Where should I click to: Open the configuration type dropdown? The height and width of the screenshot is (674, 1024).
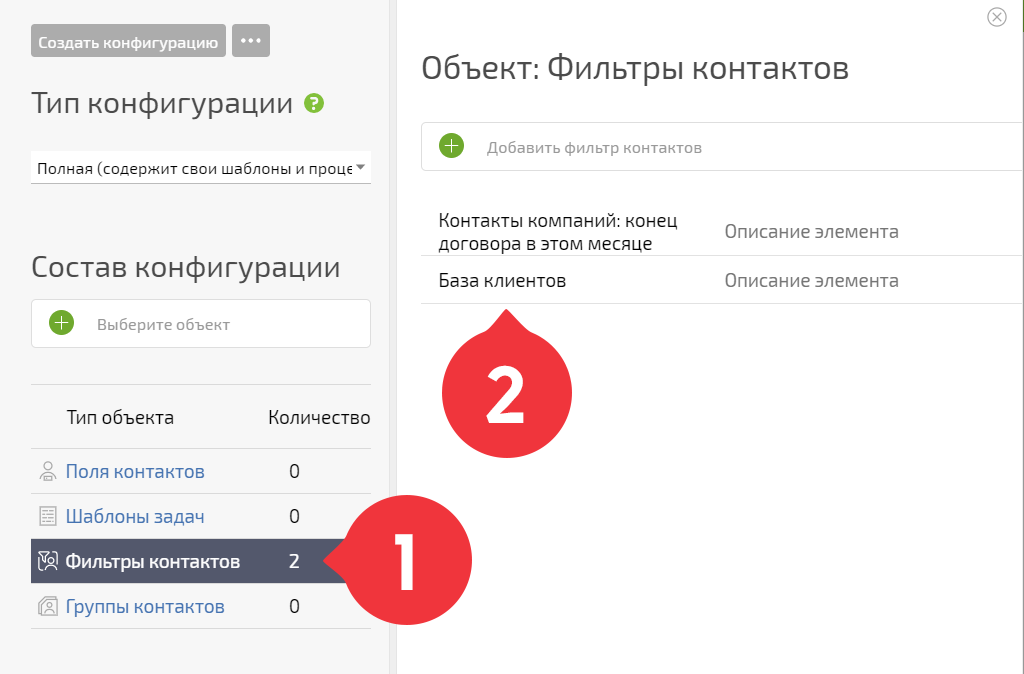pos(200,168)
